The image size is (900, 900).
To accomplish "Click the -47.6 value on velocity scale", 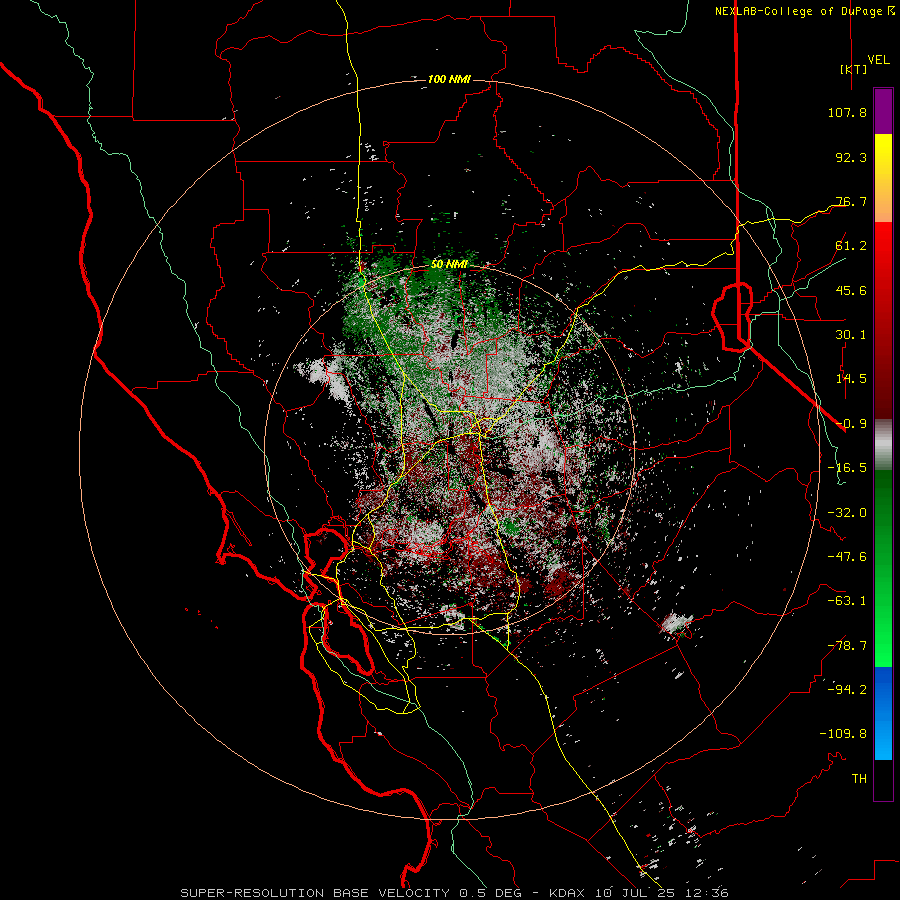I will click(847, 557).
